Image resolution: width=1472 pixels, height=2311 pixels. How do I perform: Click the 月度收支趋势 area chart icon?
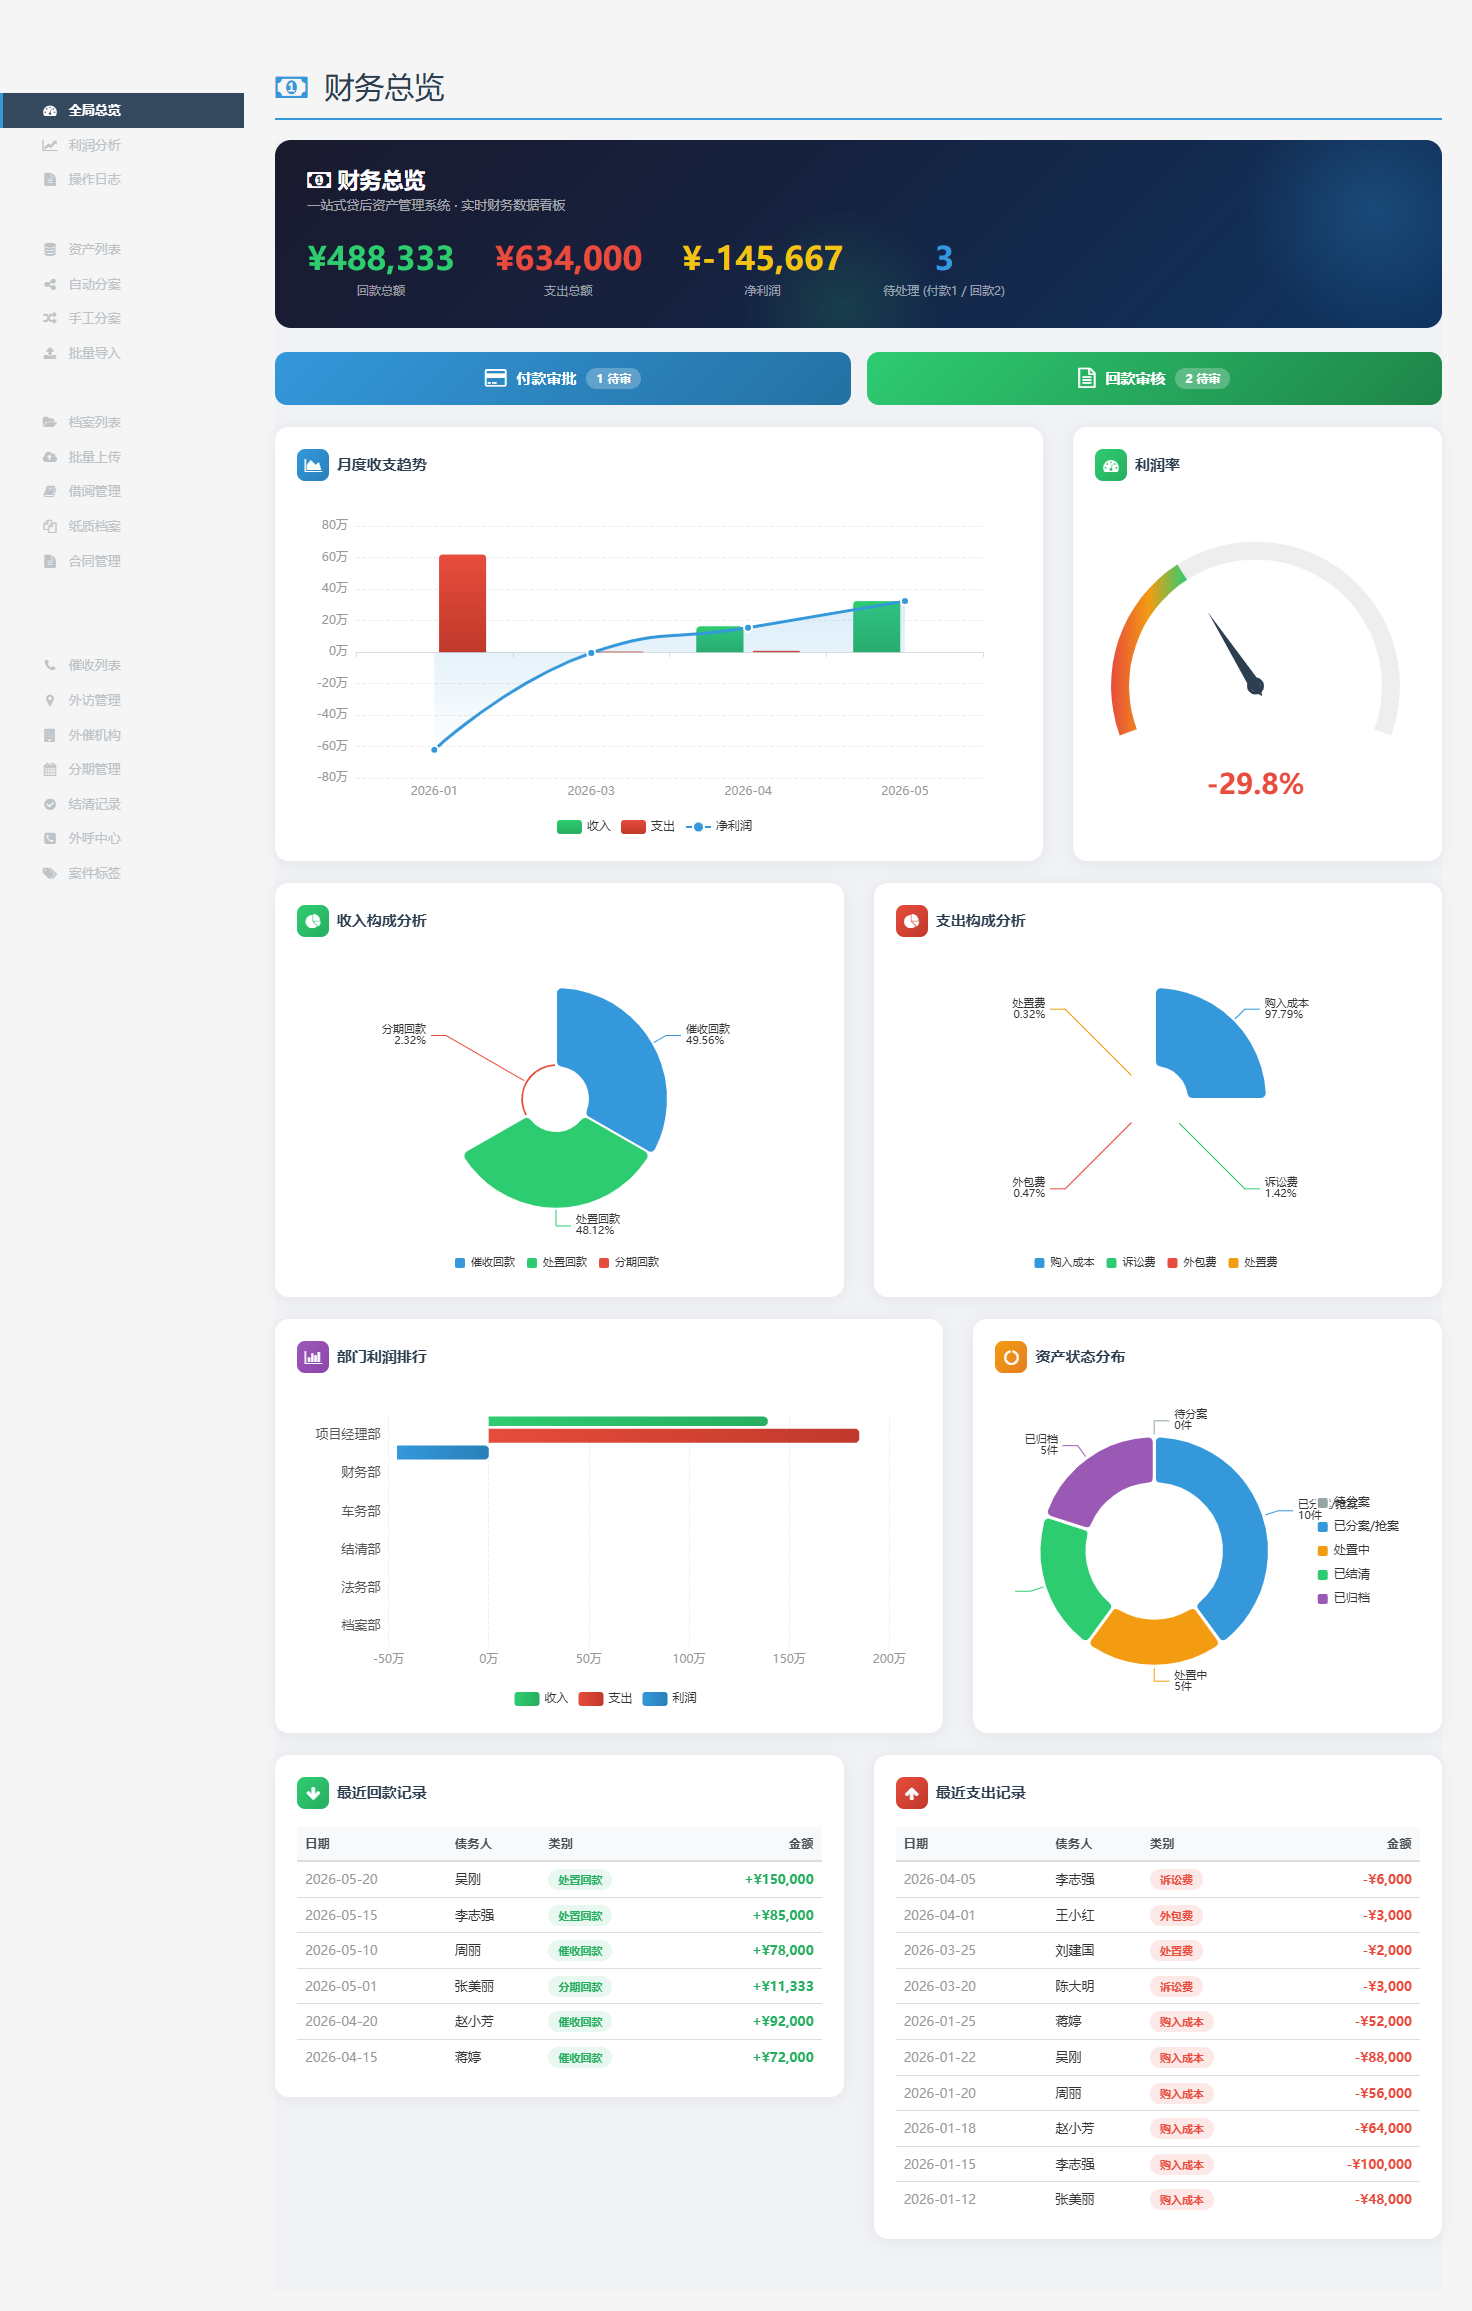coord(313,465)
